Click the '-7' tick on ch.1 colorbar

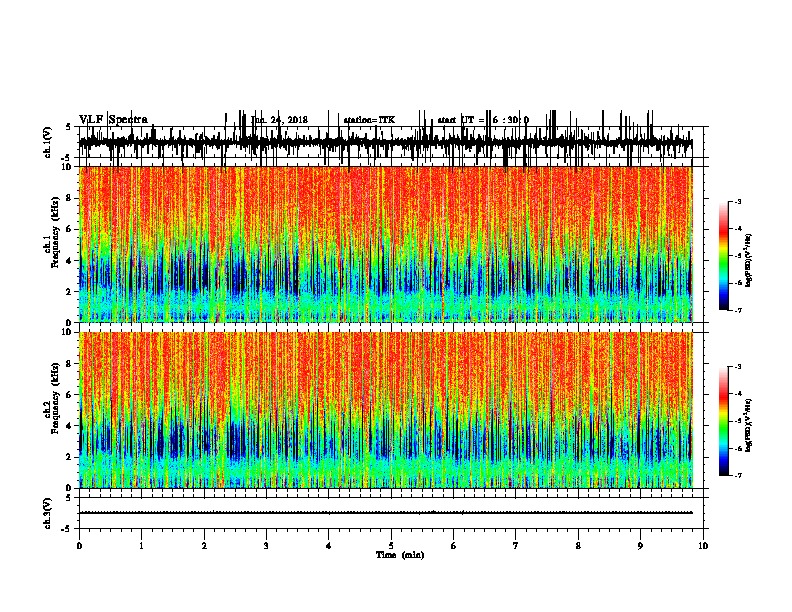point(737,311)
